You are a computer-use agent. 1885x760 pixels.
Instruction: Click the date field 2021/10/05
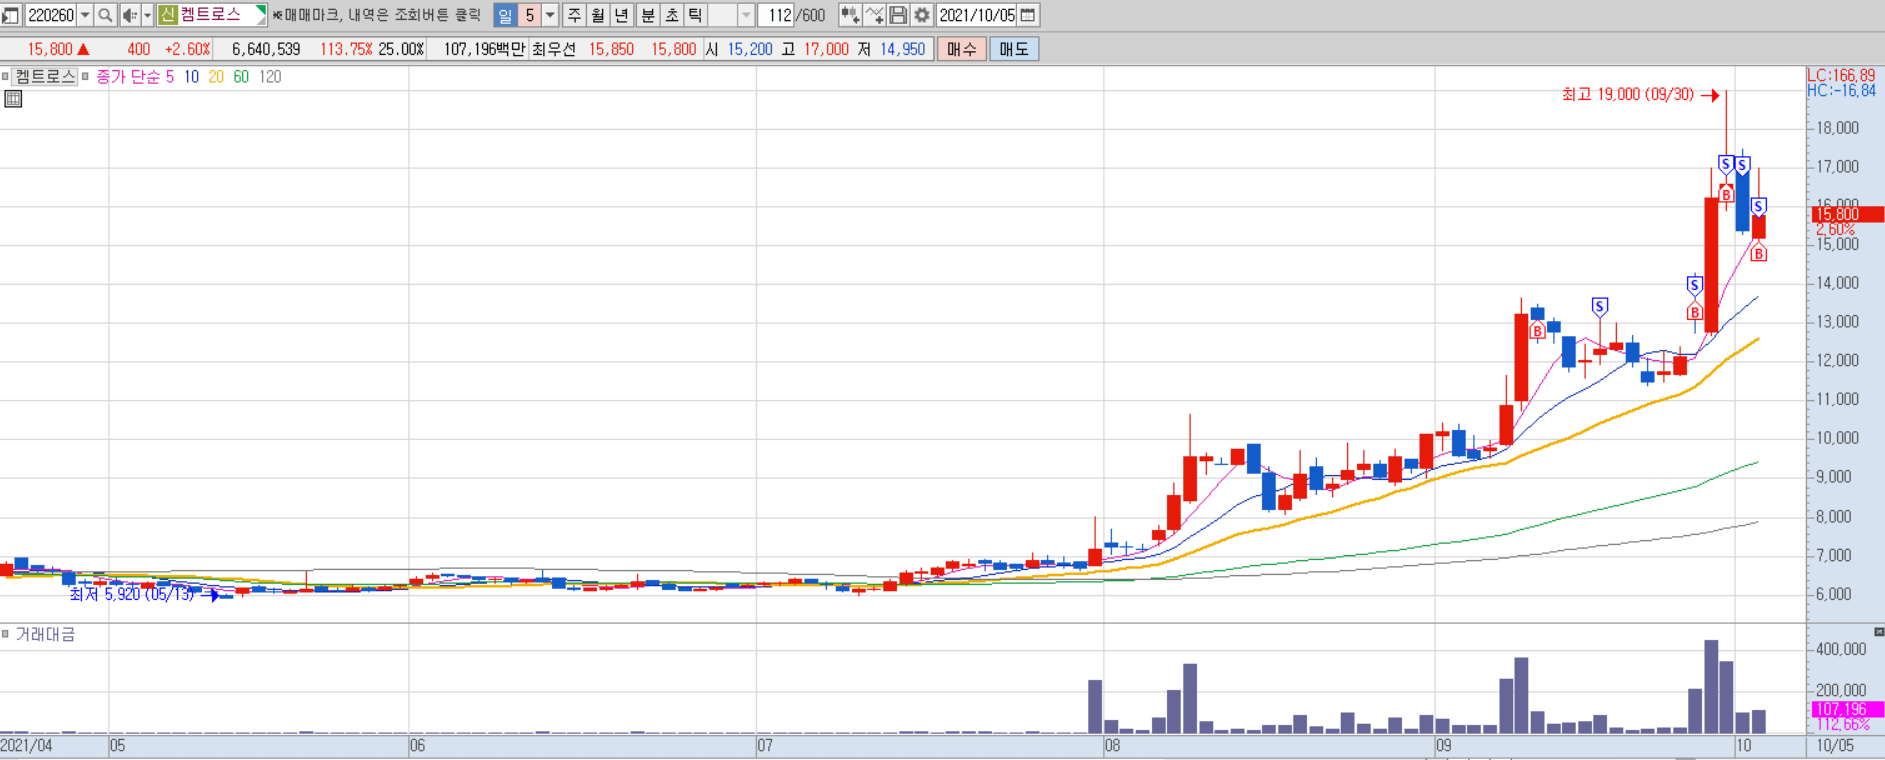tap(977, 15)
